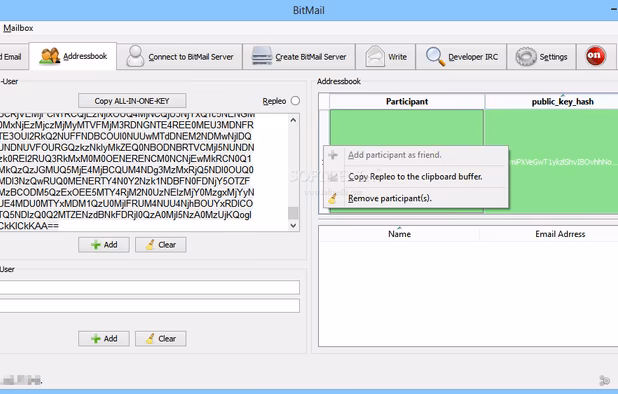Switch to the Write tab
This screenshot has height=394, width=618.
coord(385,57)
